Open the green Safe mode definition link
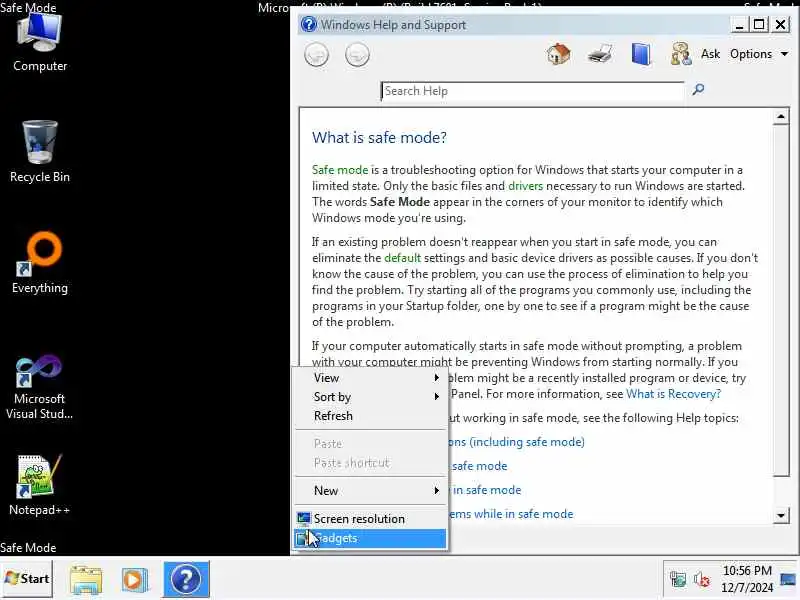Image resolution: width=800 pixels, height=600 pixels. coord(340,170)
